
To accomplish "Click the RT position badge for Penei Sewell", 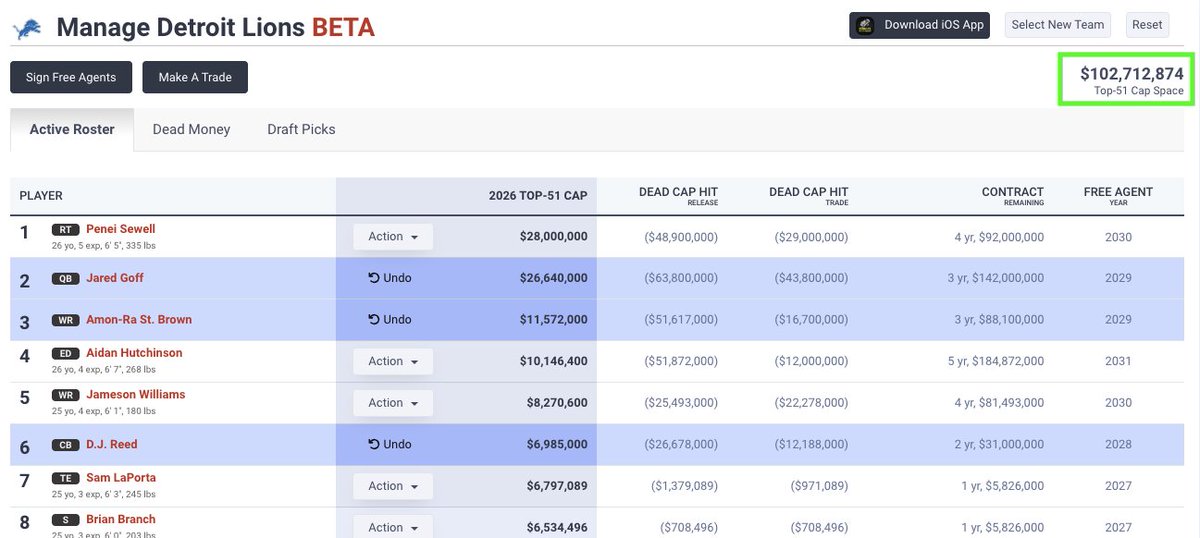I will (x=66, y=229).
